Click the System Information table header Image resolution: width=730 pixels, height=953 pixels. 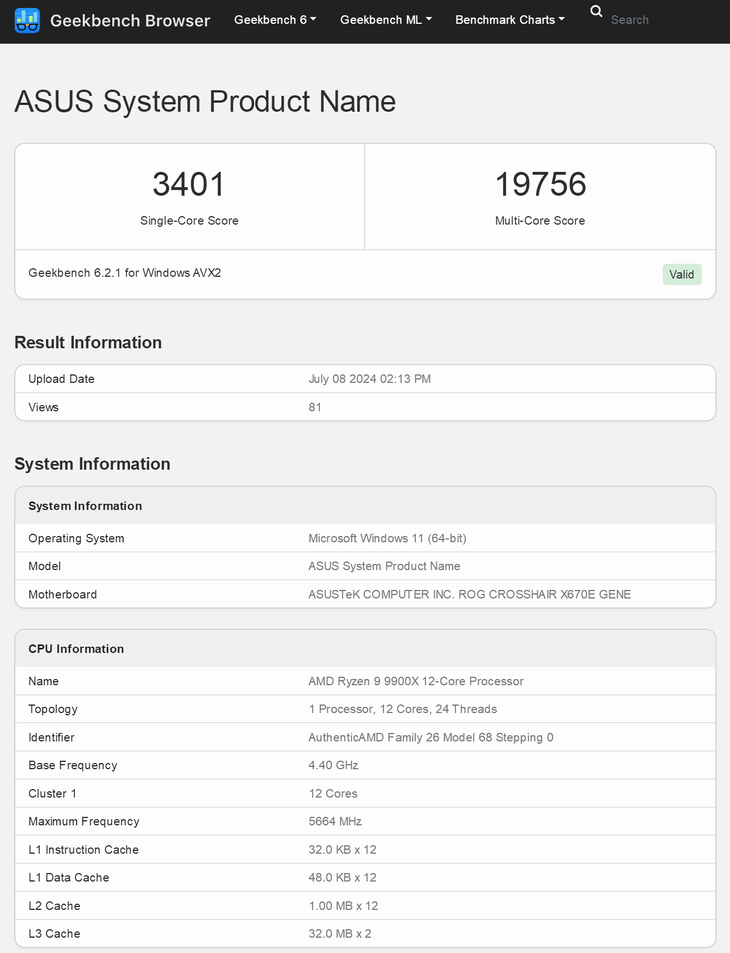(85, 506)
